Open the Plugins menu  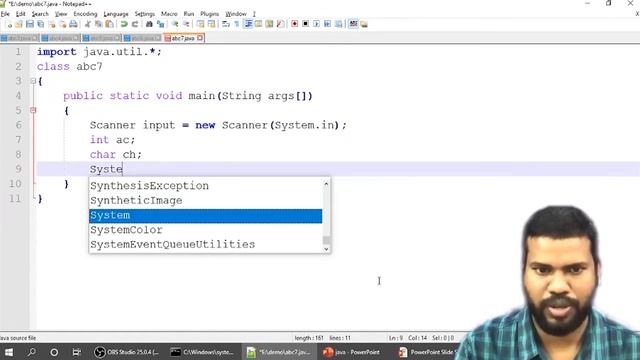point(209,14)
